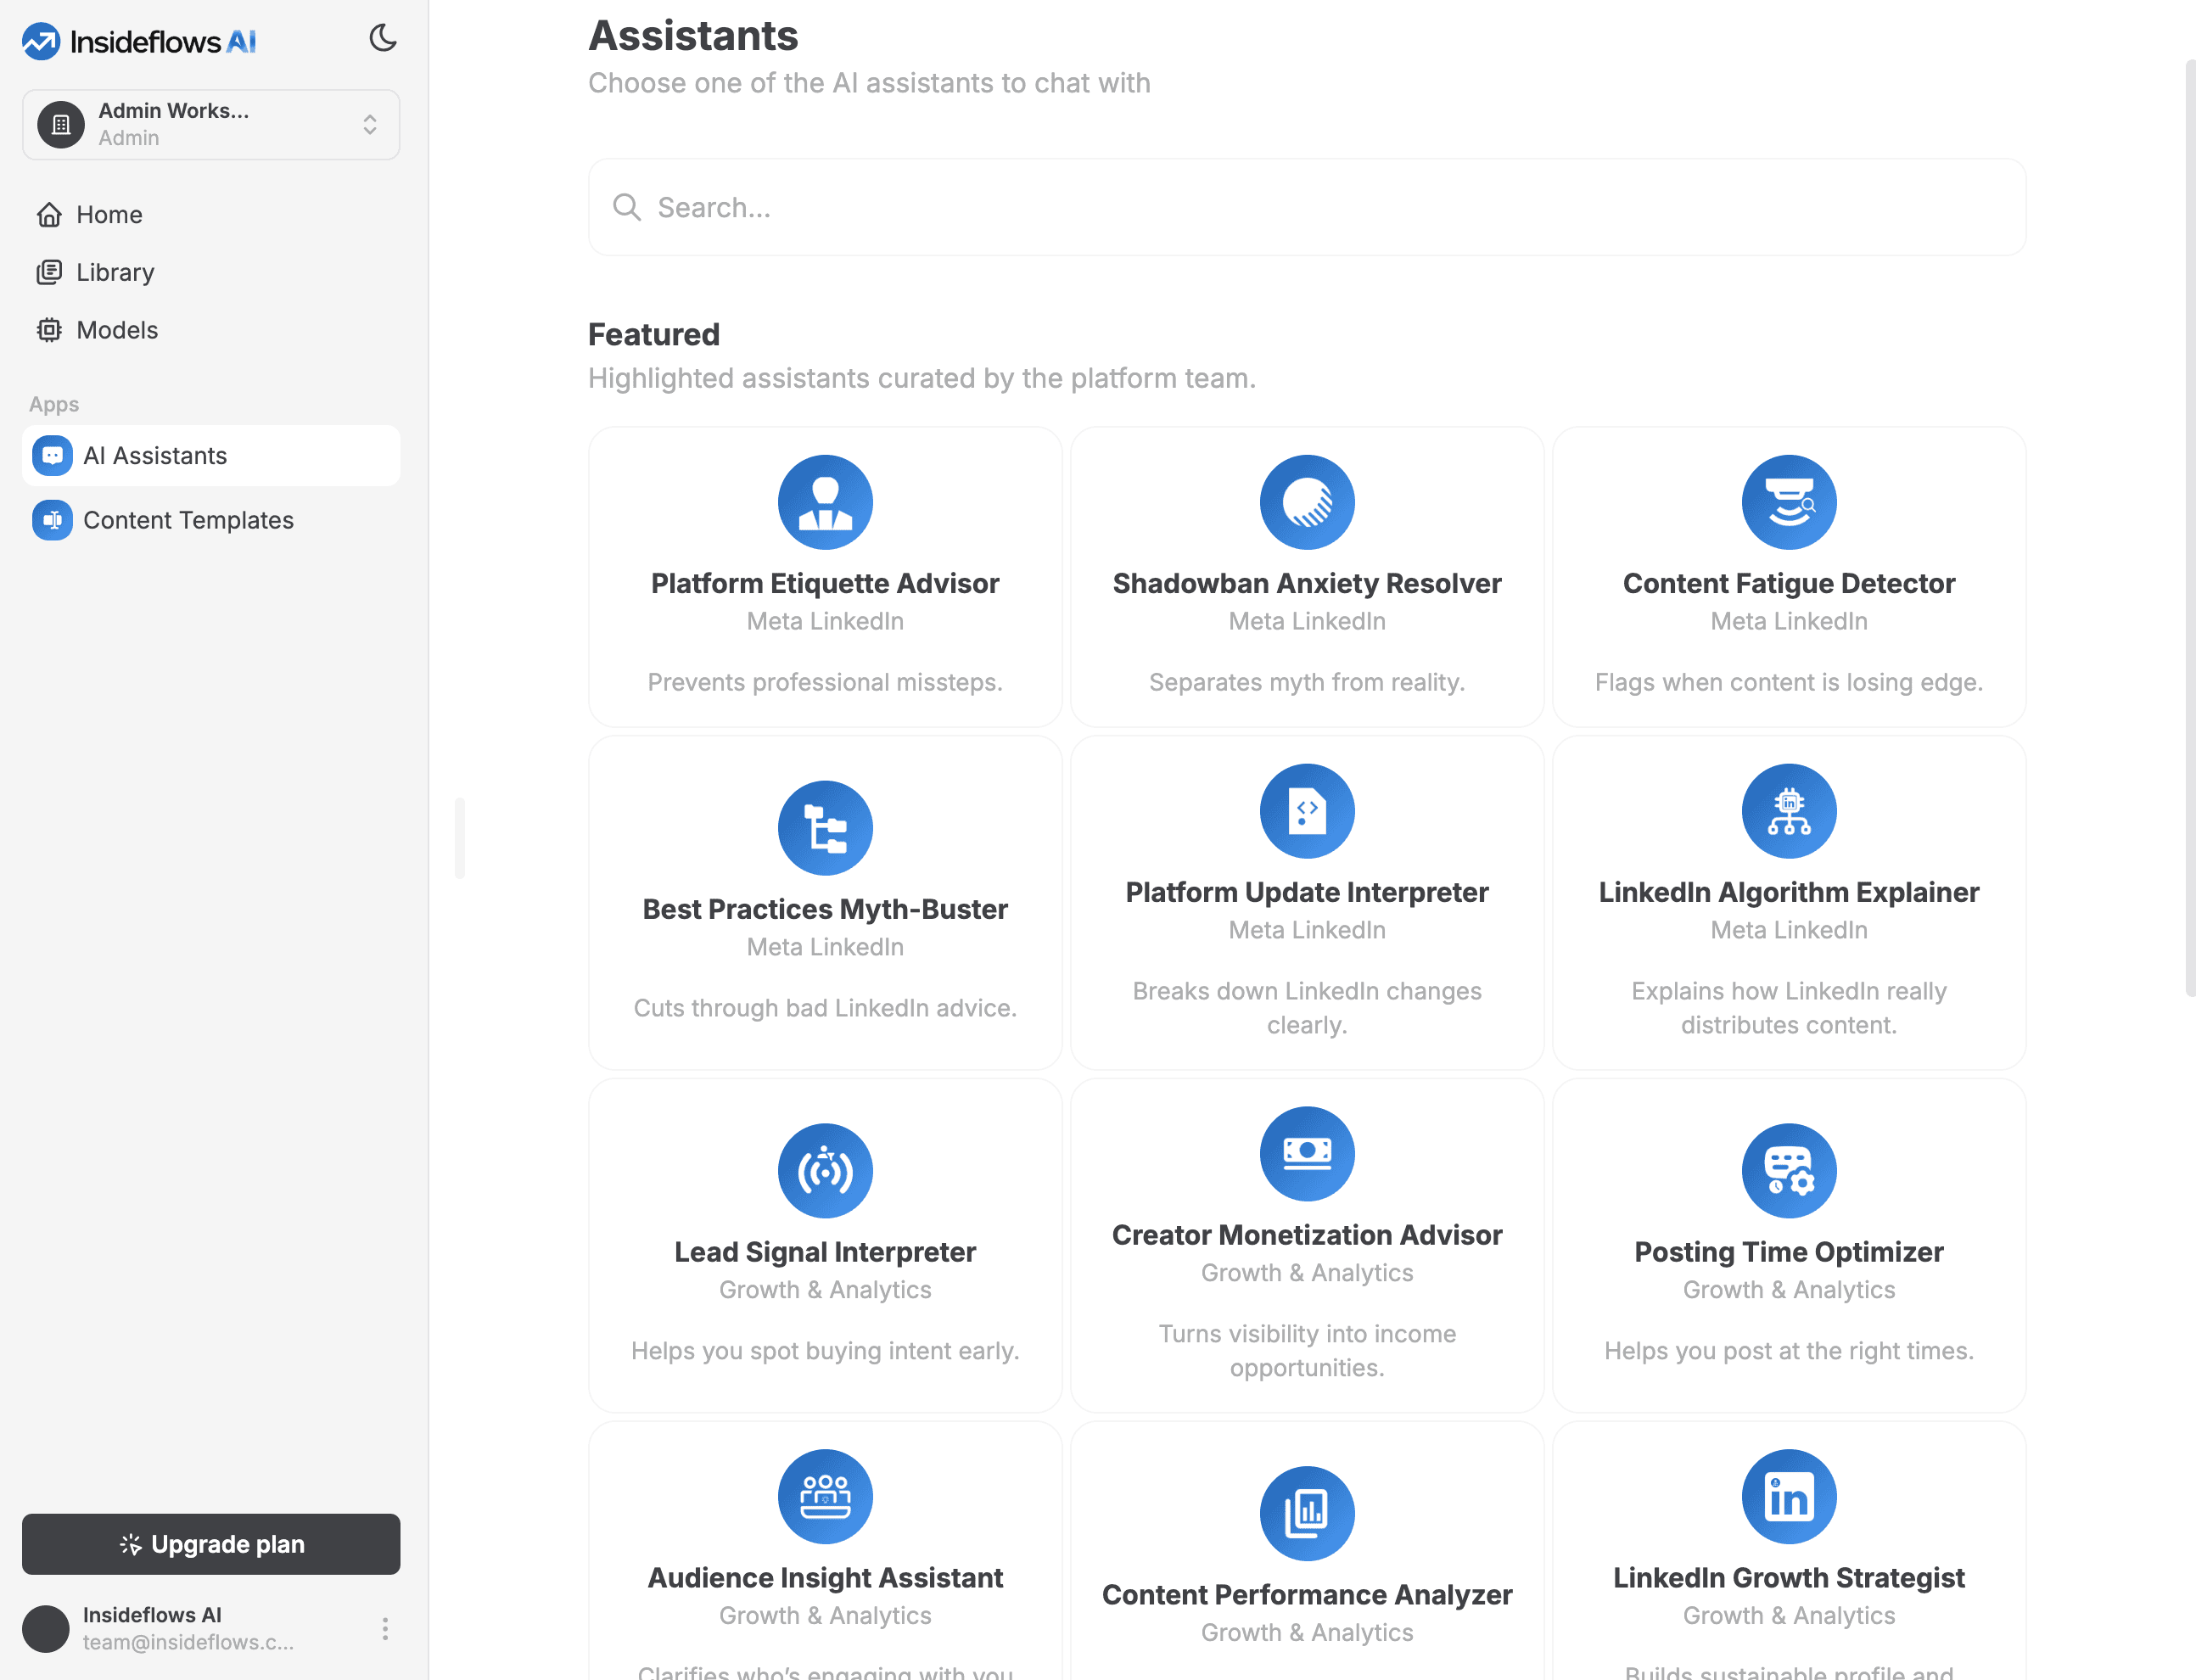Viewport: 2196px width, 1680px height.
Task: Click the page vertical scrollbar
Action: click(2189, 528)
